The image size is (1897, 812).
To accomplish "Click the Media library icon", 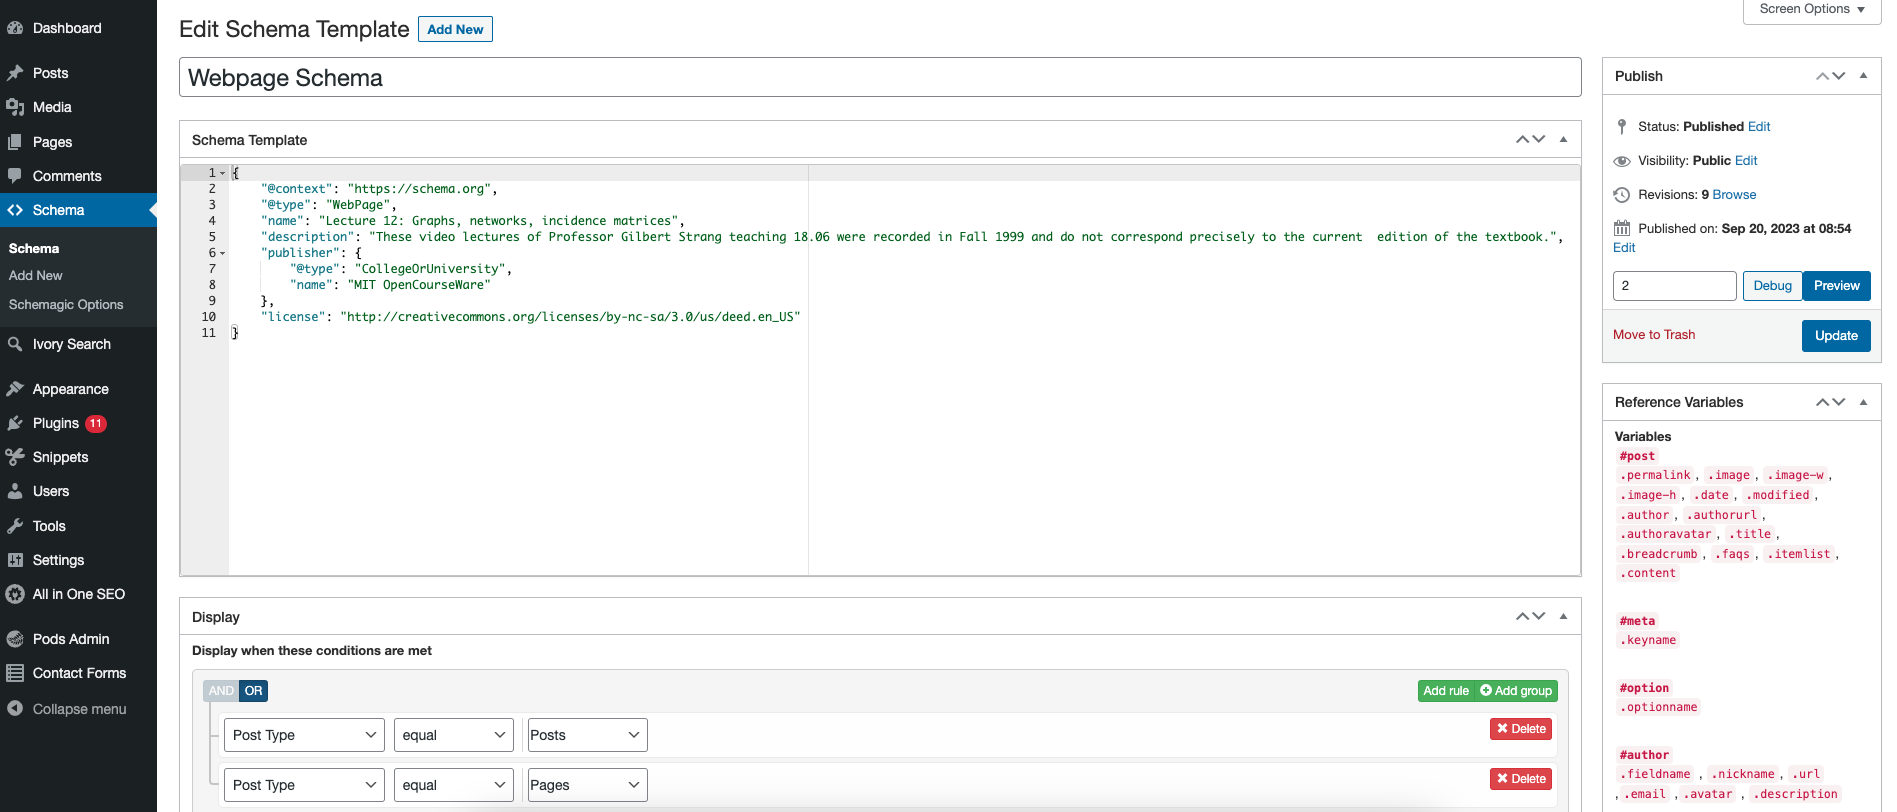I will [x=15, y=107].
